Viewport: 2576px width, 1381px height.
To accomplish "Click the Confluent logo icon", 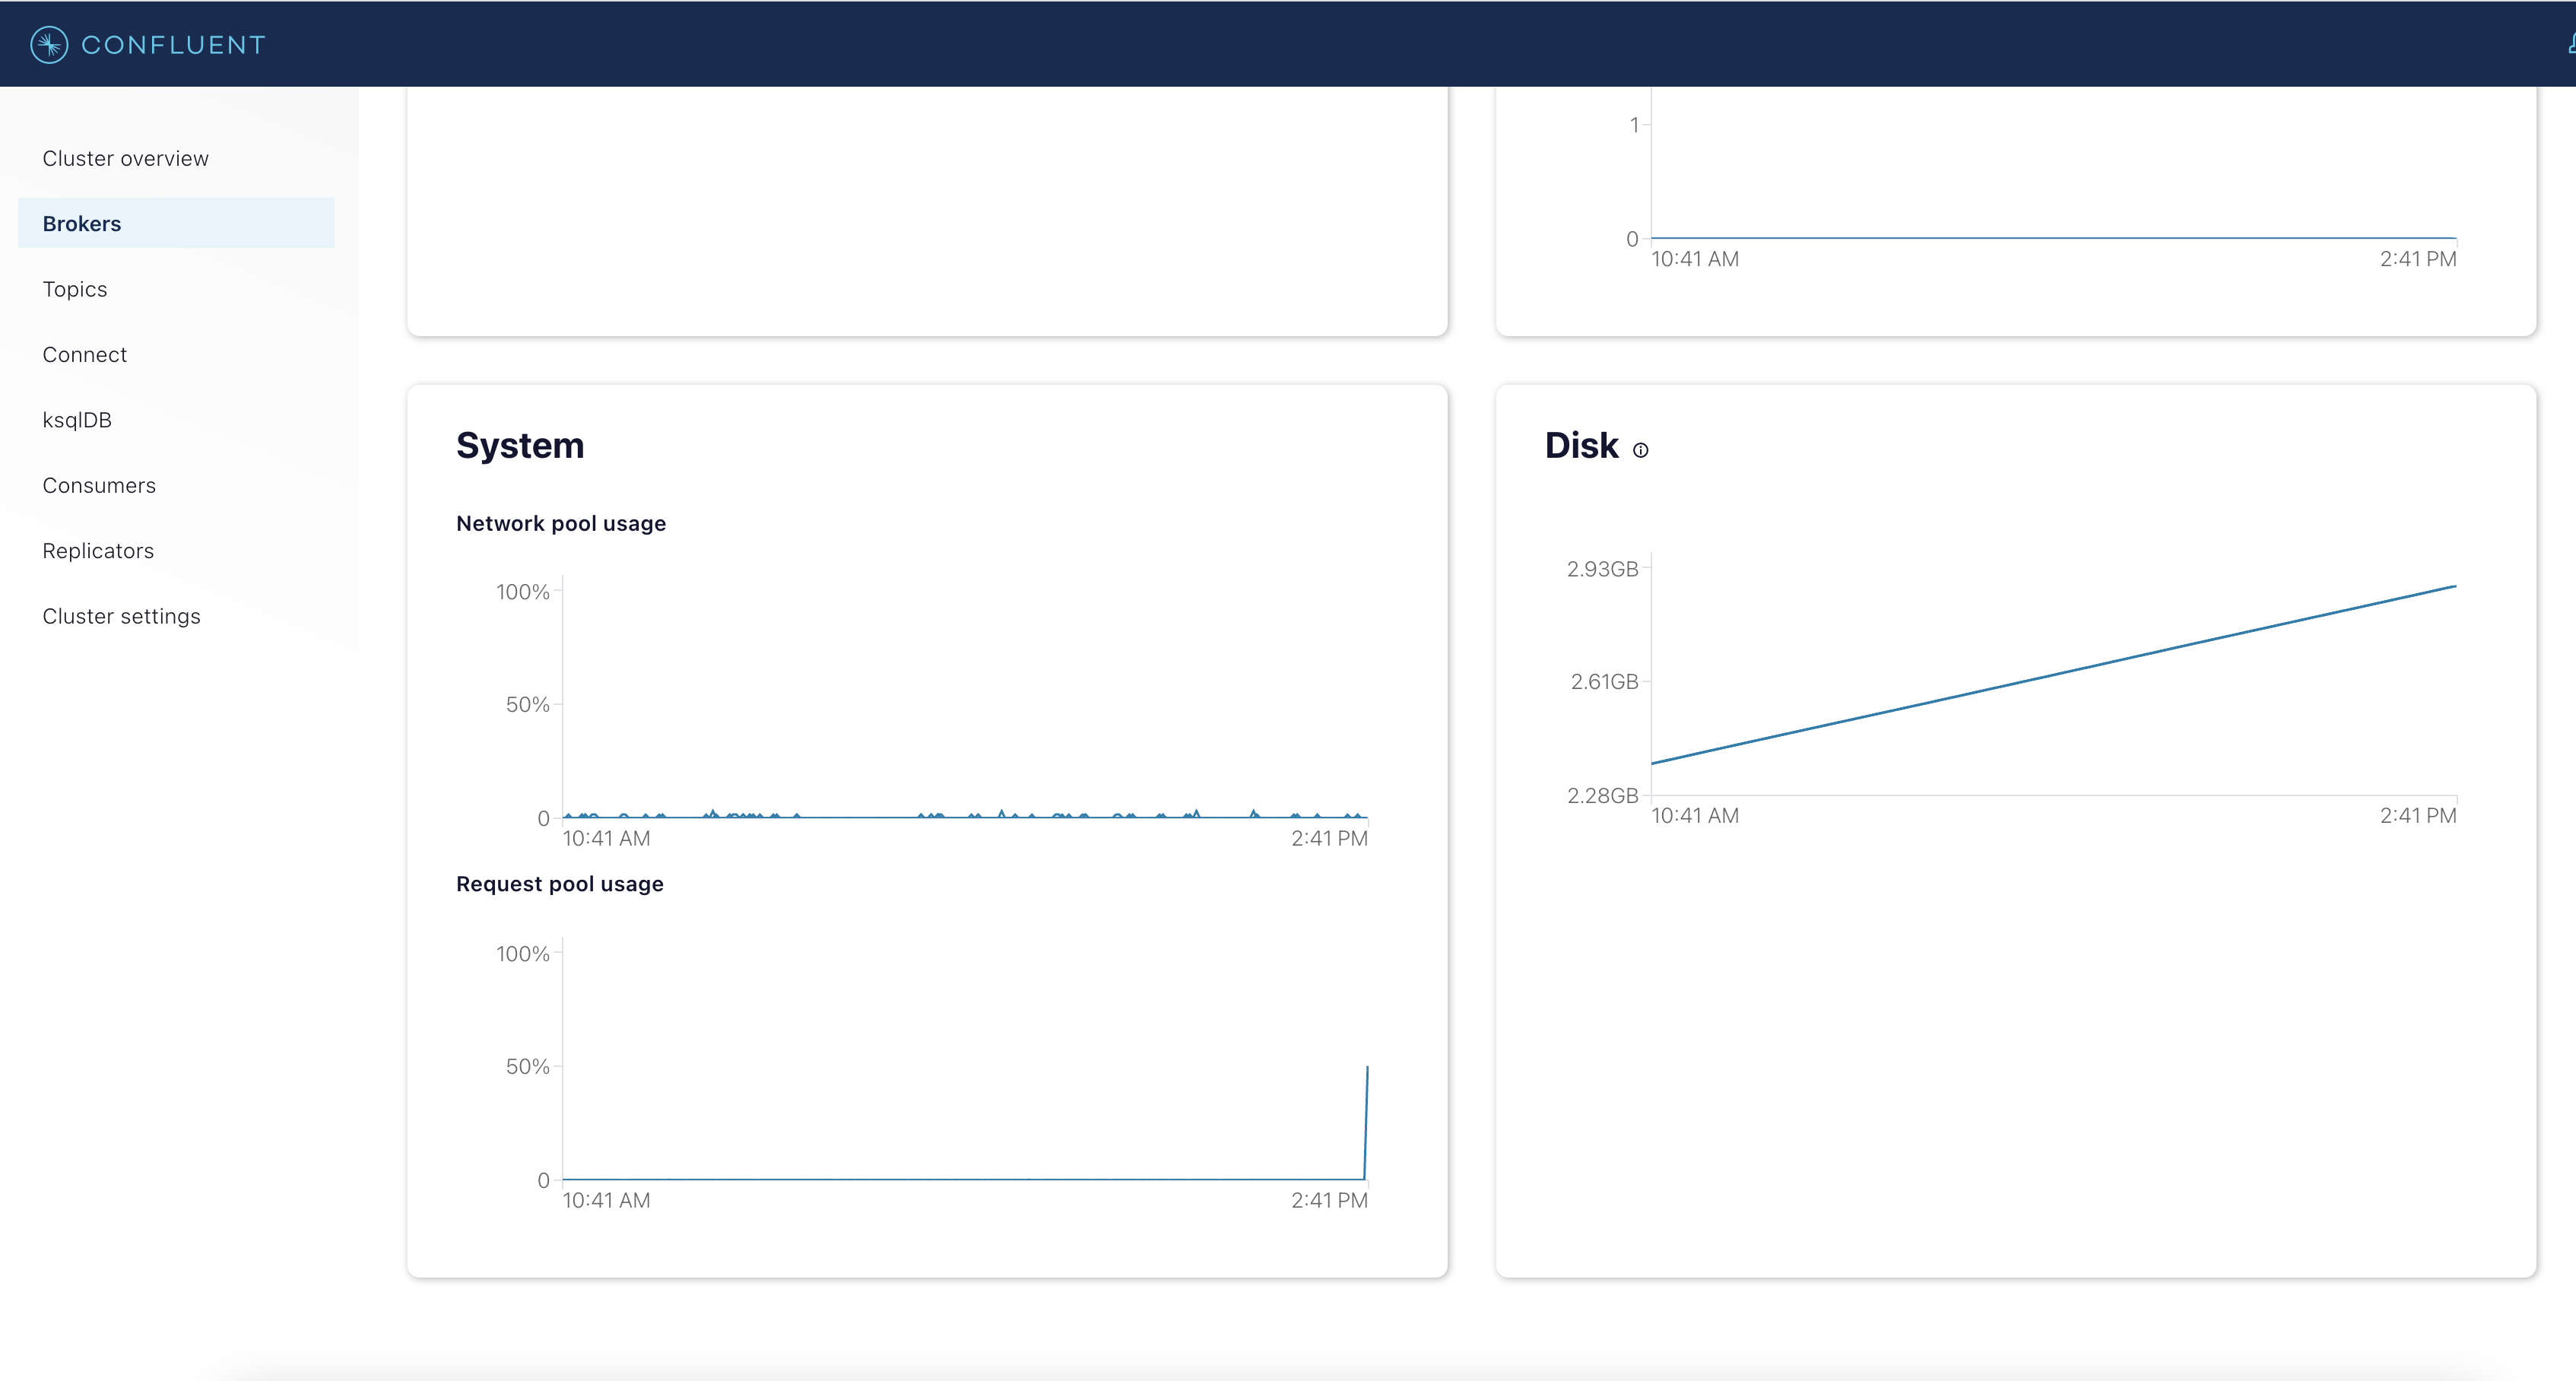I will tap(49, 45).
